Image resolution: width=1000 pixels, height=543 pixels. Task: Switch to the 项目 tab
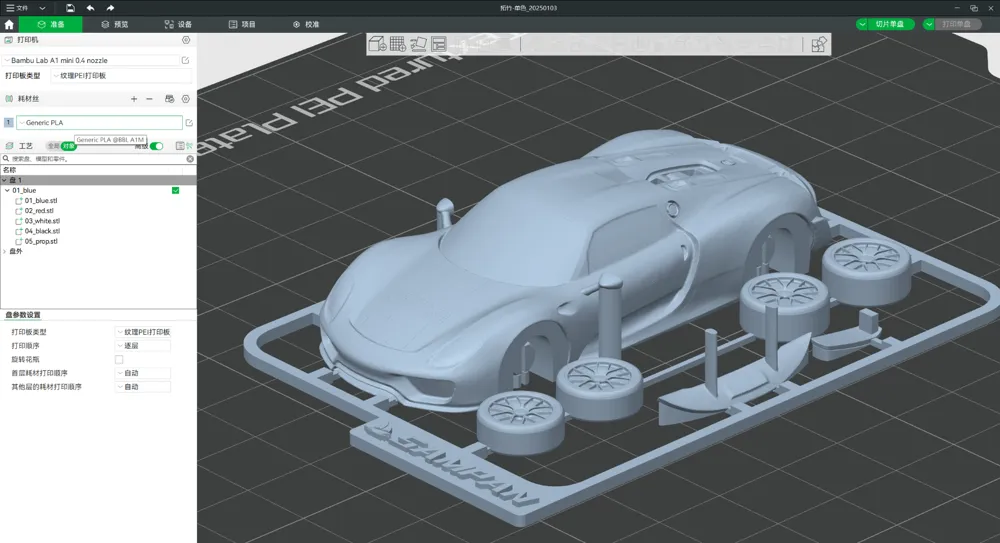pyautogui.click(x=242, y=24)
